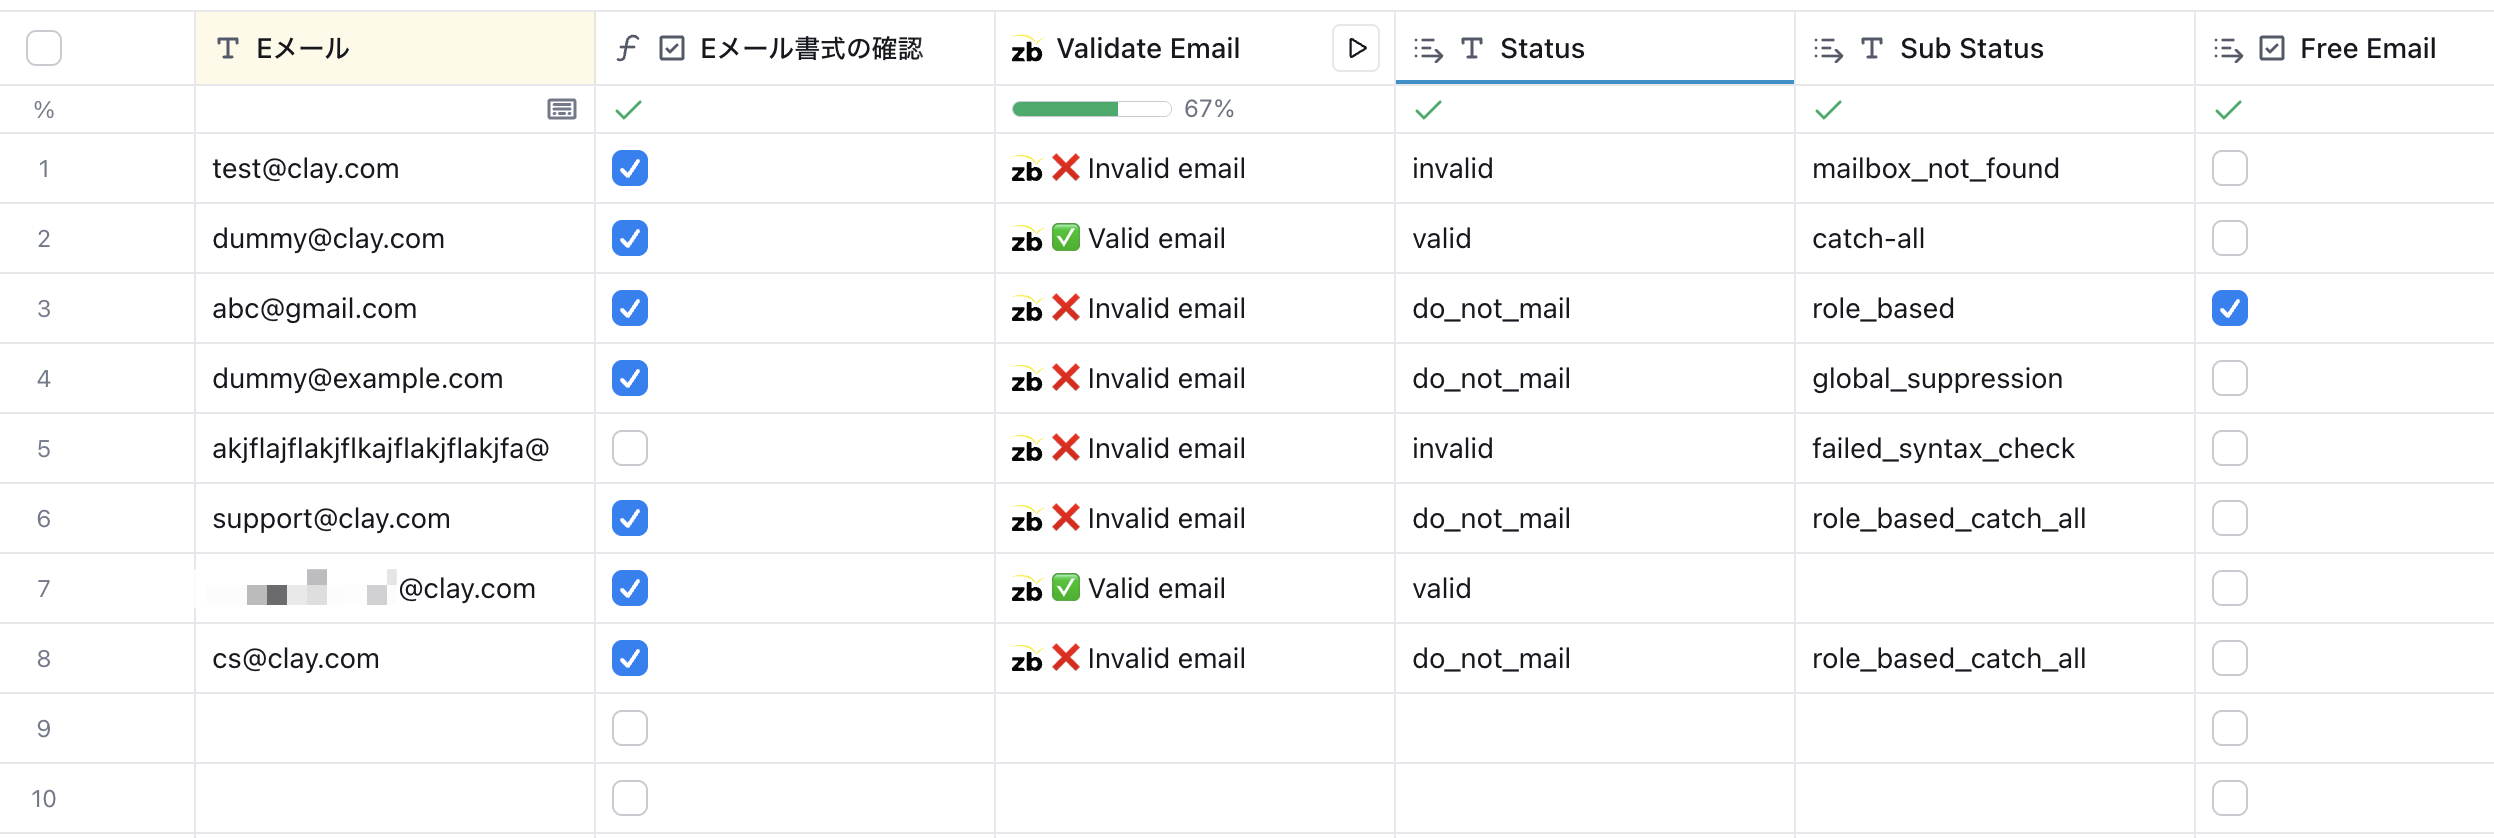Select the empty Eメール cell in row 9
Screen dimensions: 2494x838
(x=394, y=728)
